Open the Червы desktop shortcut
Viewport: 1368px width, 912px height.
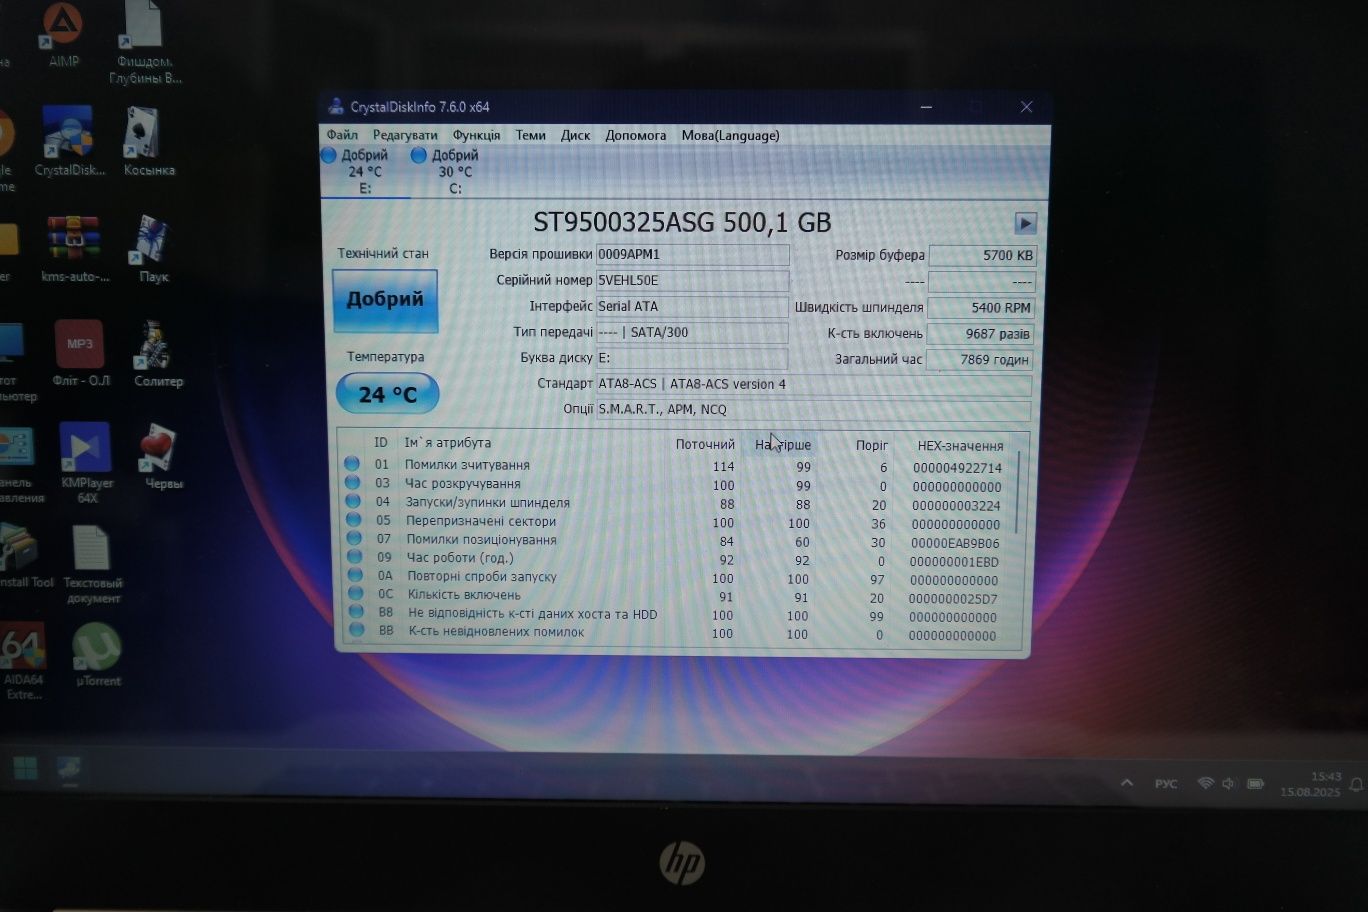162,458
